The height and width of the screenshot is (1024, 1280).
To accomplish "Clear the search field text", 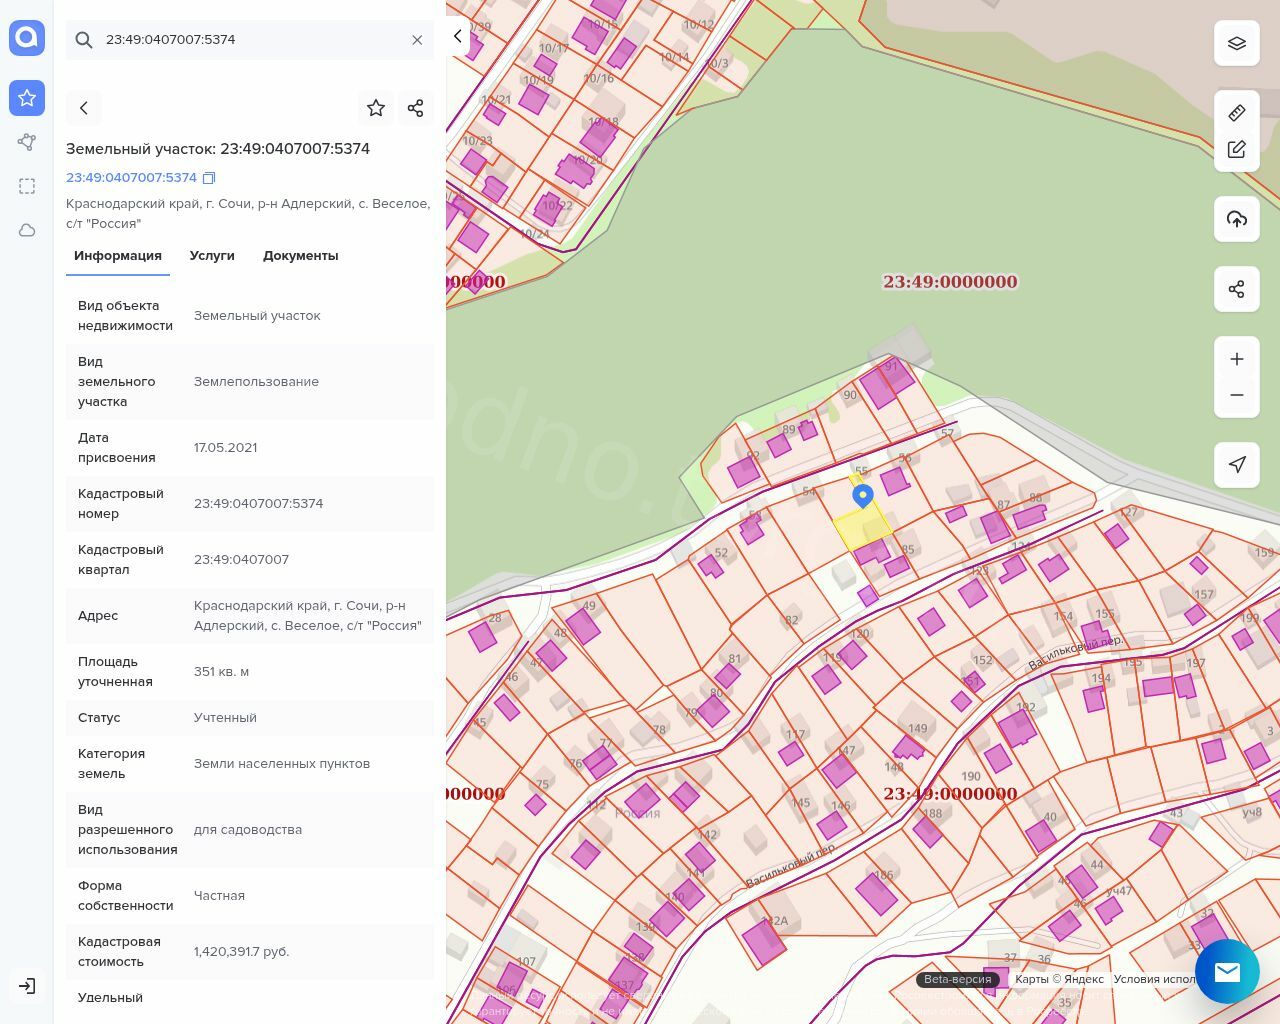I will click(417, 40).
